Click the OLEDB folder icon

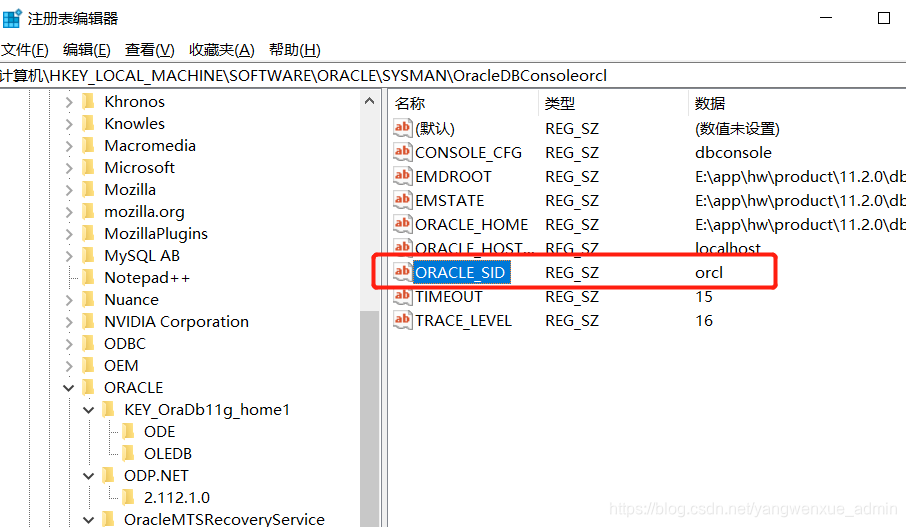click(x=128, y=453)
